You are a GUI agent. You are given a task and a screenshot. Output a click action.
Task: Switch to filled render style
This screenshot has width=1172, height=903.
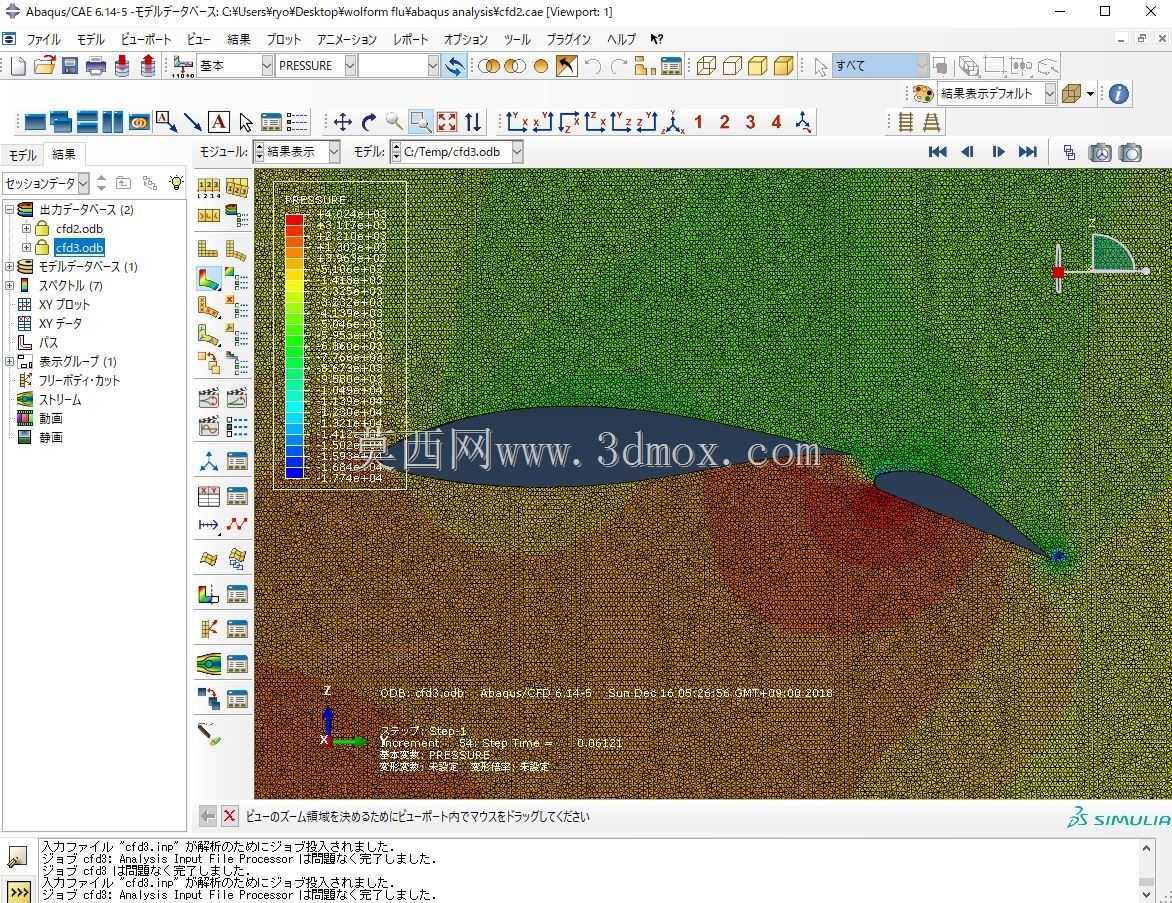[x=757, y=66]
